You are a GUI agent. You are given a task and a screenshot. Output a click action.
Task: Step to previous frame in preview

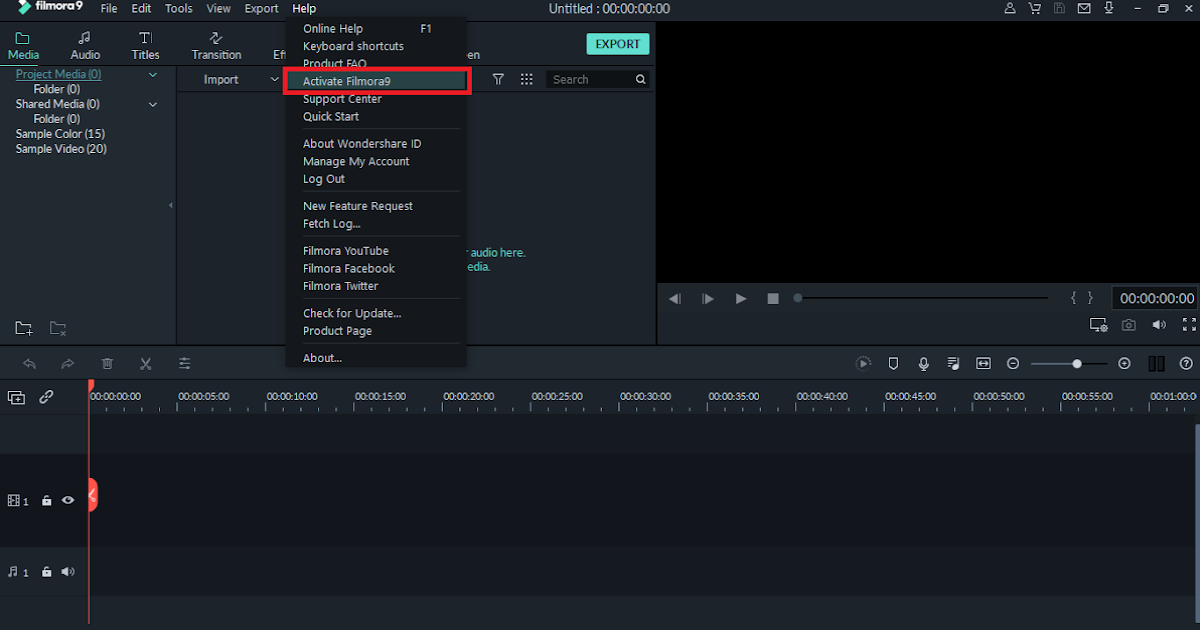point(675,298)
